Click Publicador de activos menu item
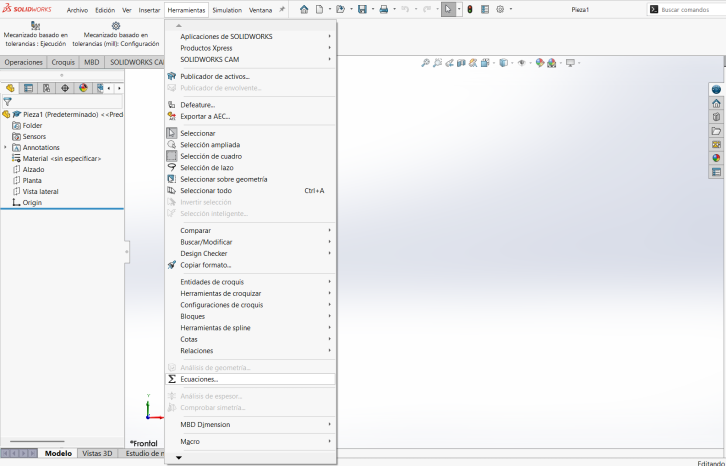The width and height of the screenshot is (726, 466). point(250,76)
